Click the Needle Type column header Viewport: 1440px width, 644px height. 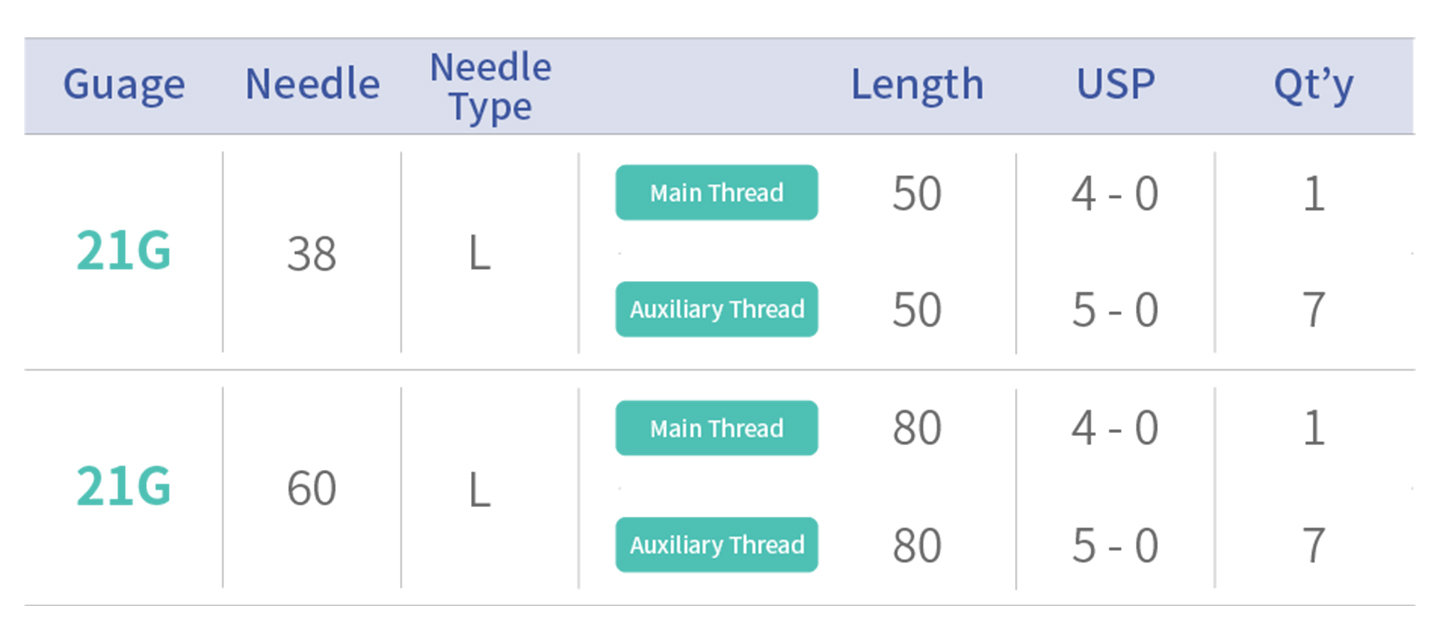[490, 87]
